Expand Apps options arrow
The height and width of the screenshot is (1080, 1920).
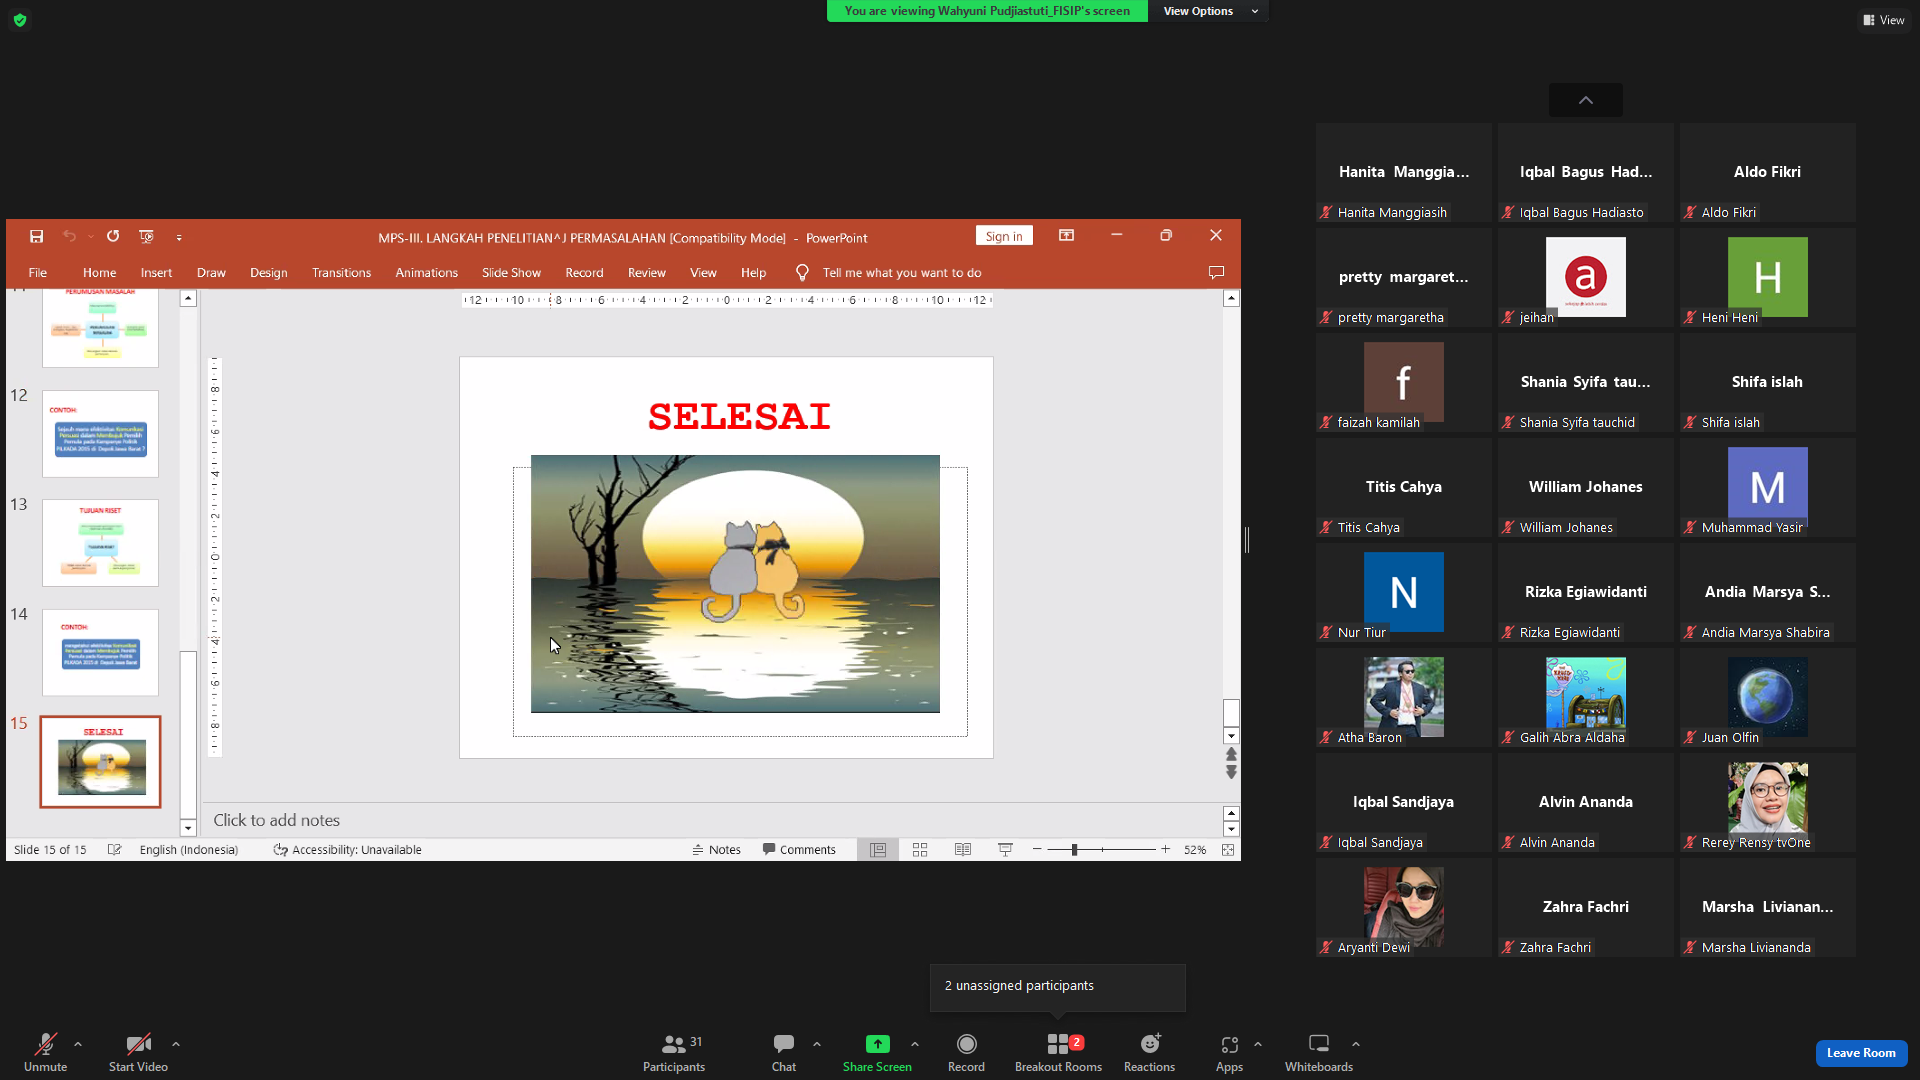click(x=1258, y=1044)
